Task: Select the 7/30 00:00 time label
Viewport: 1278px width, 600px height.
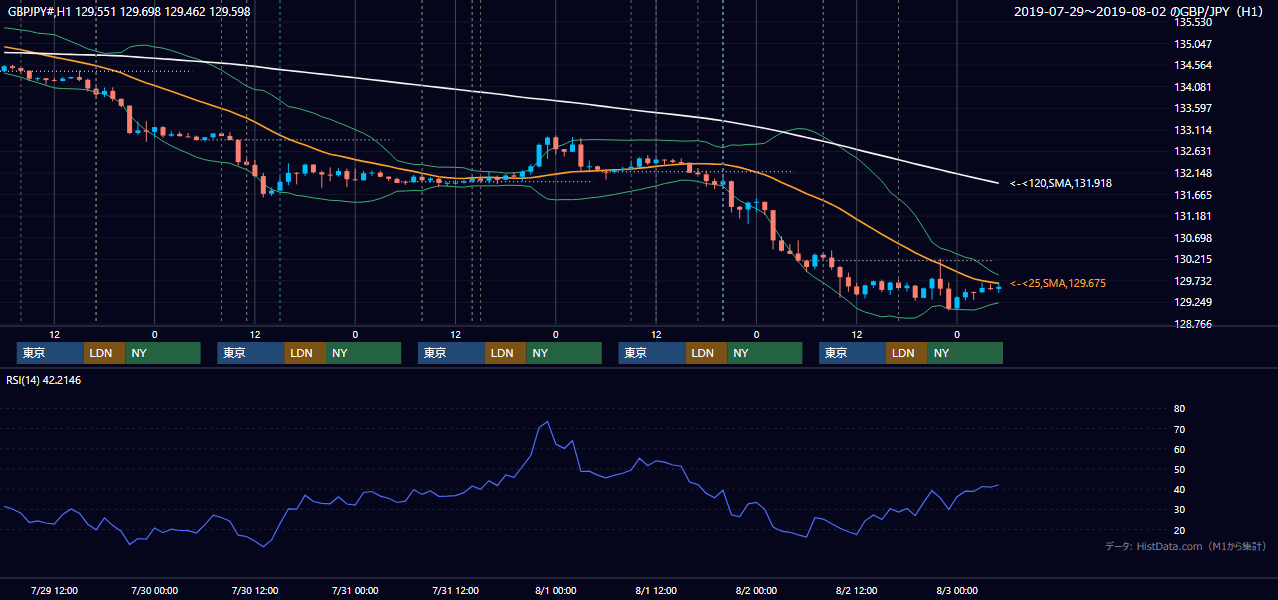Action: coord(154,590)
